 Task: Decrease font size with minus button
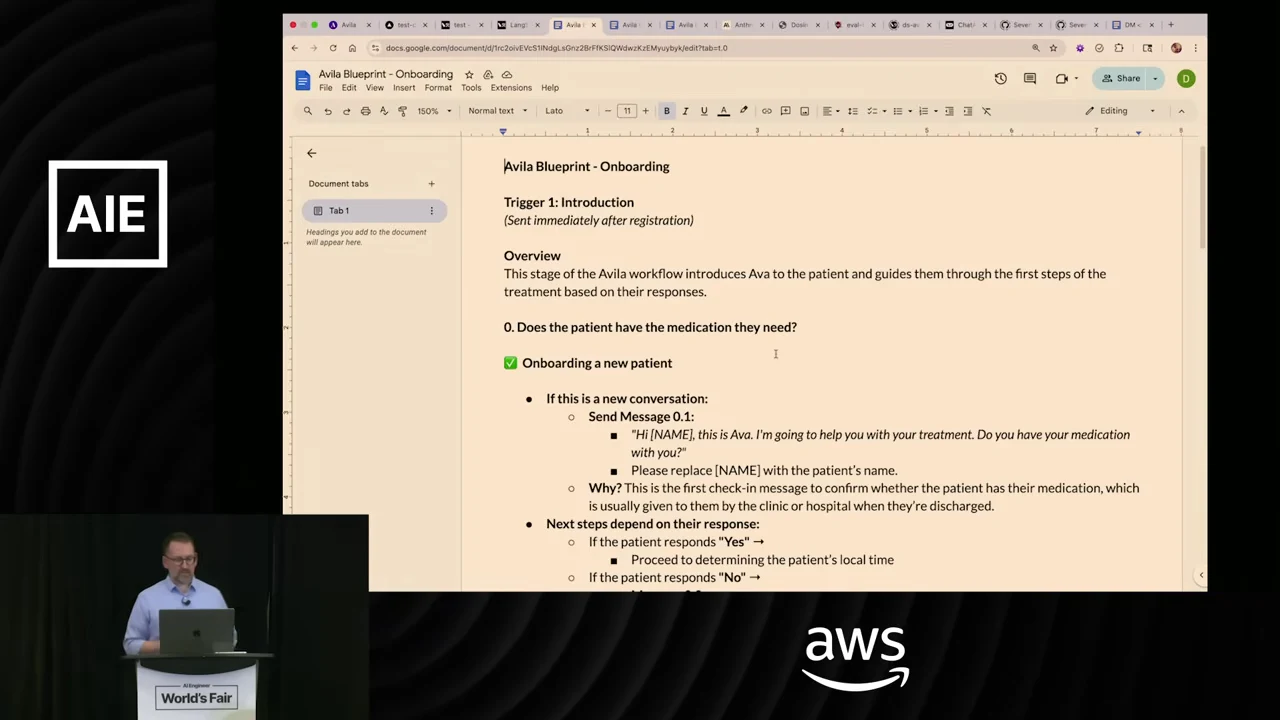(x=608, y=111)
